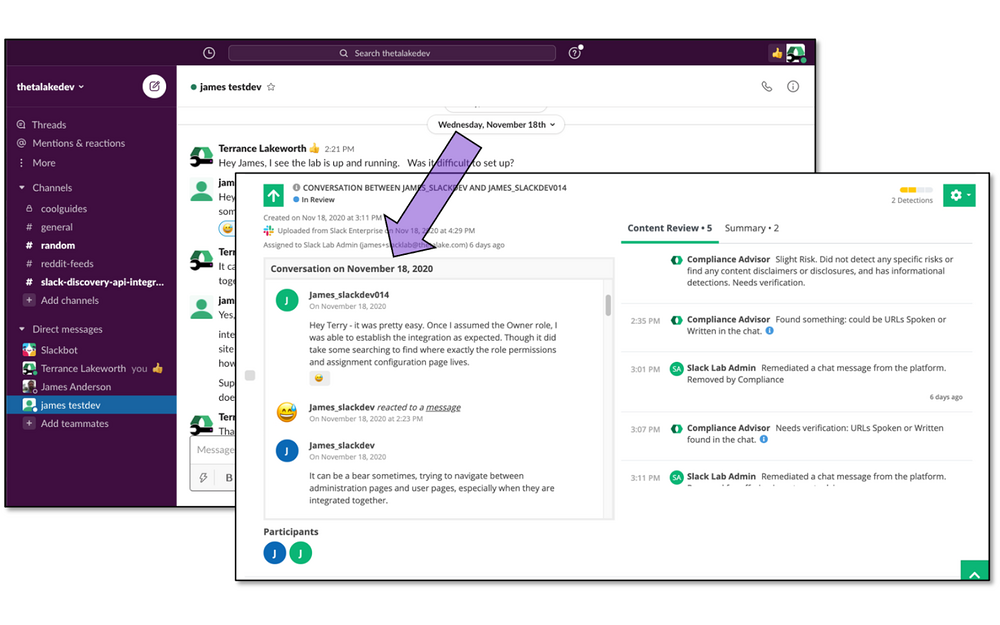This screenshot has height=625, width=1000.
Task: Open the Wednesday, November 18th date dropdown
Action: (496, 124)
